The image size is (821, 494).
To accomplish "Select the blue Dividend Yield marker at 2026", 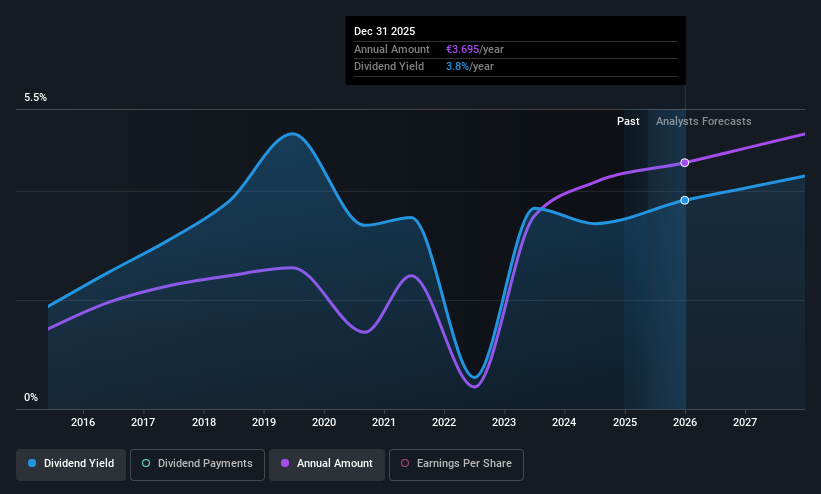I will point(685,200).
